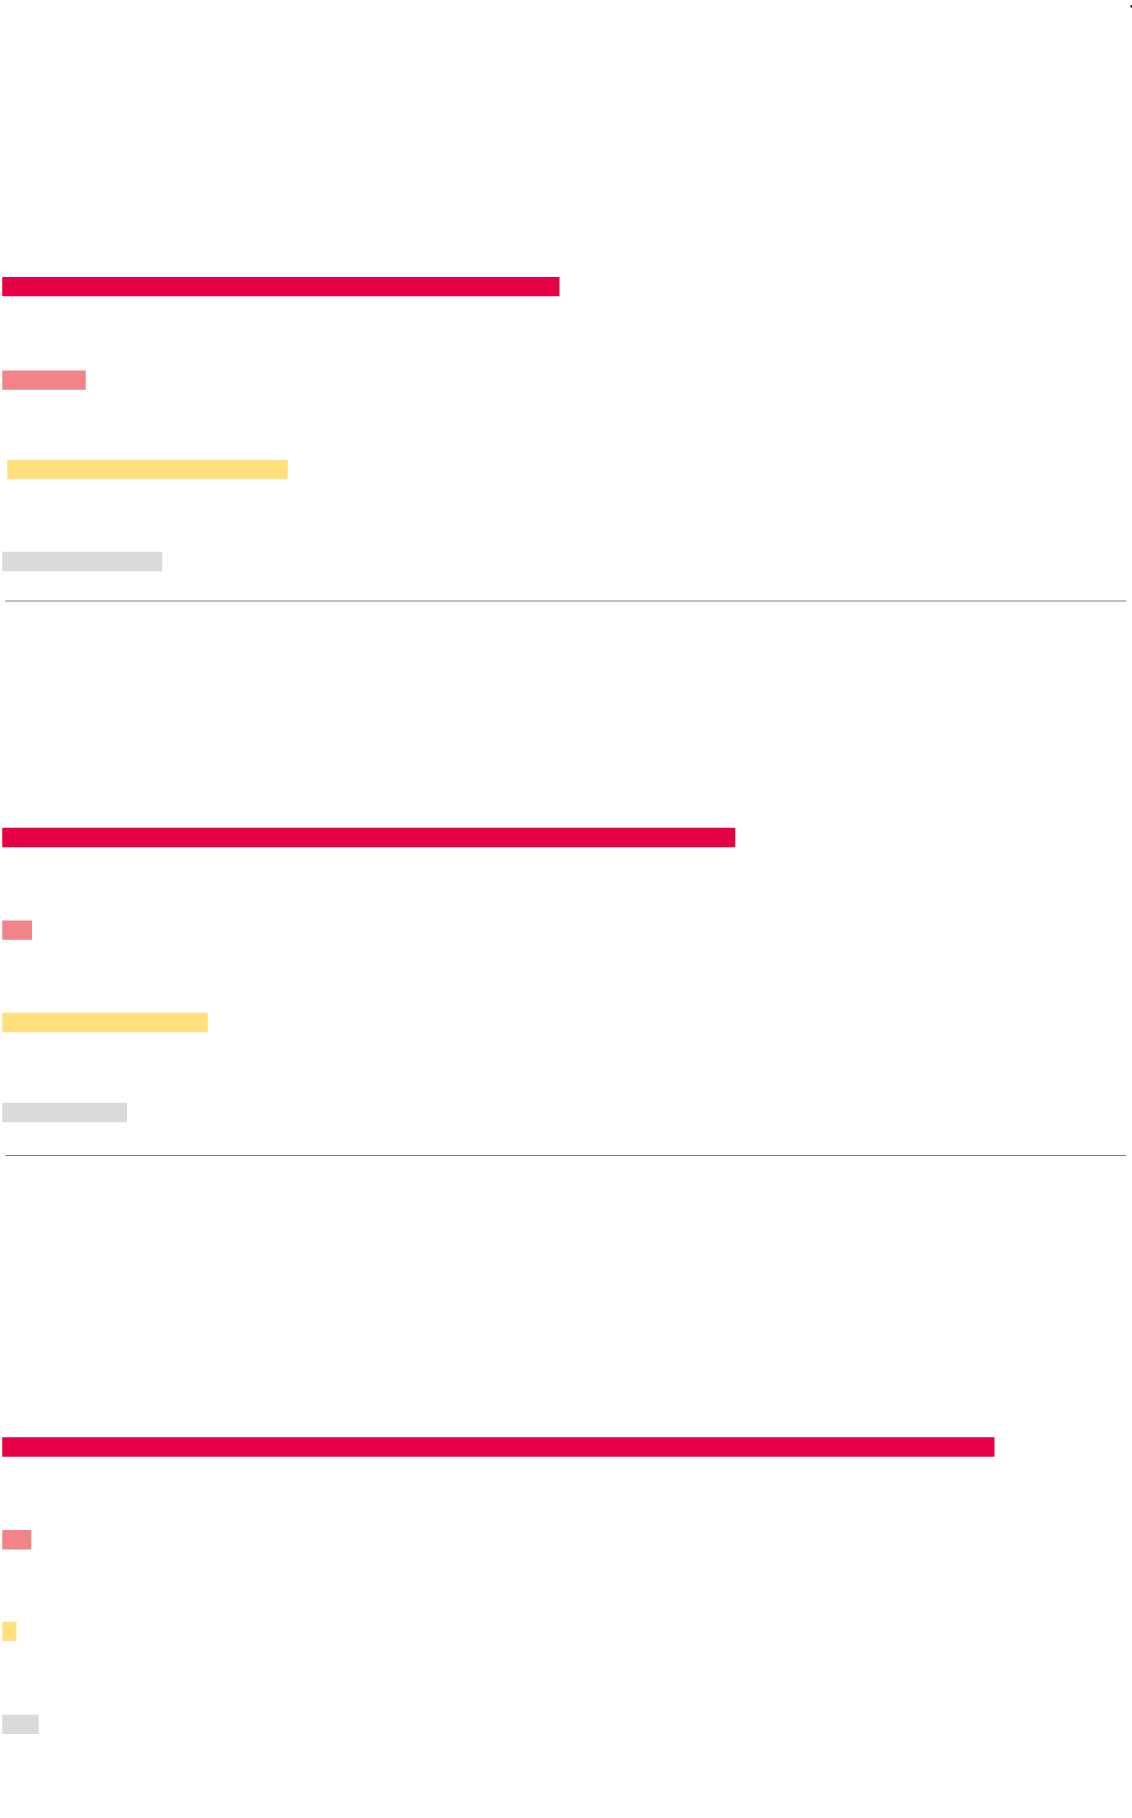Click the right end of the second group's crimson bar

(731, 838)
